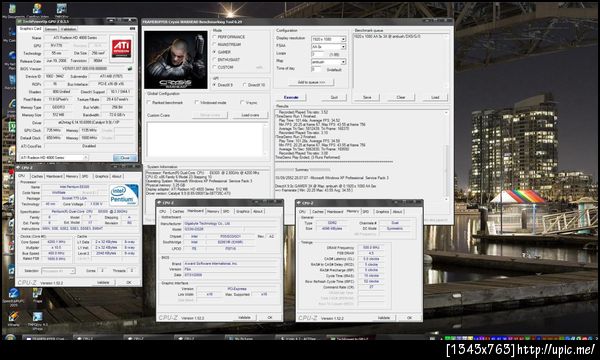The width and height of the screenshot is (600, 360).
Task: Choose the DirectX 10 API option
Action: click(x=245, y=85)
